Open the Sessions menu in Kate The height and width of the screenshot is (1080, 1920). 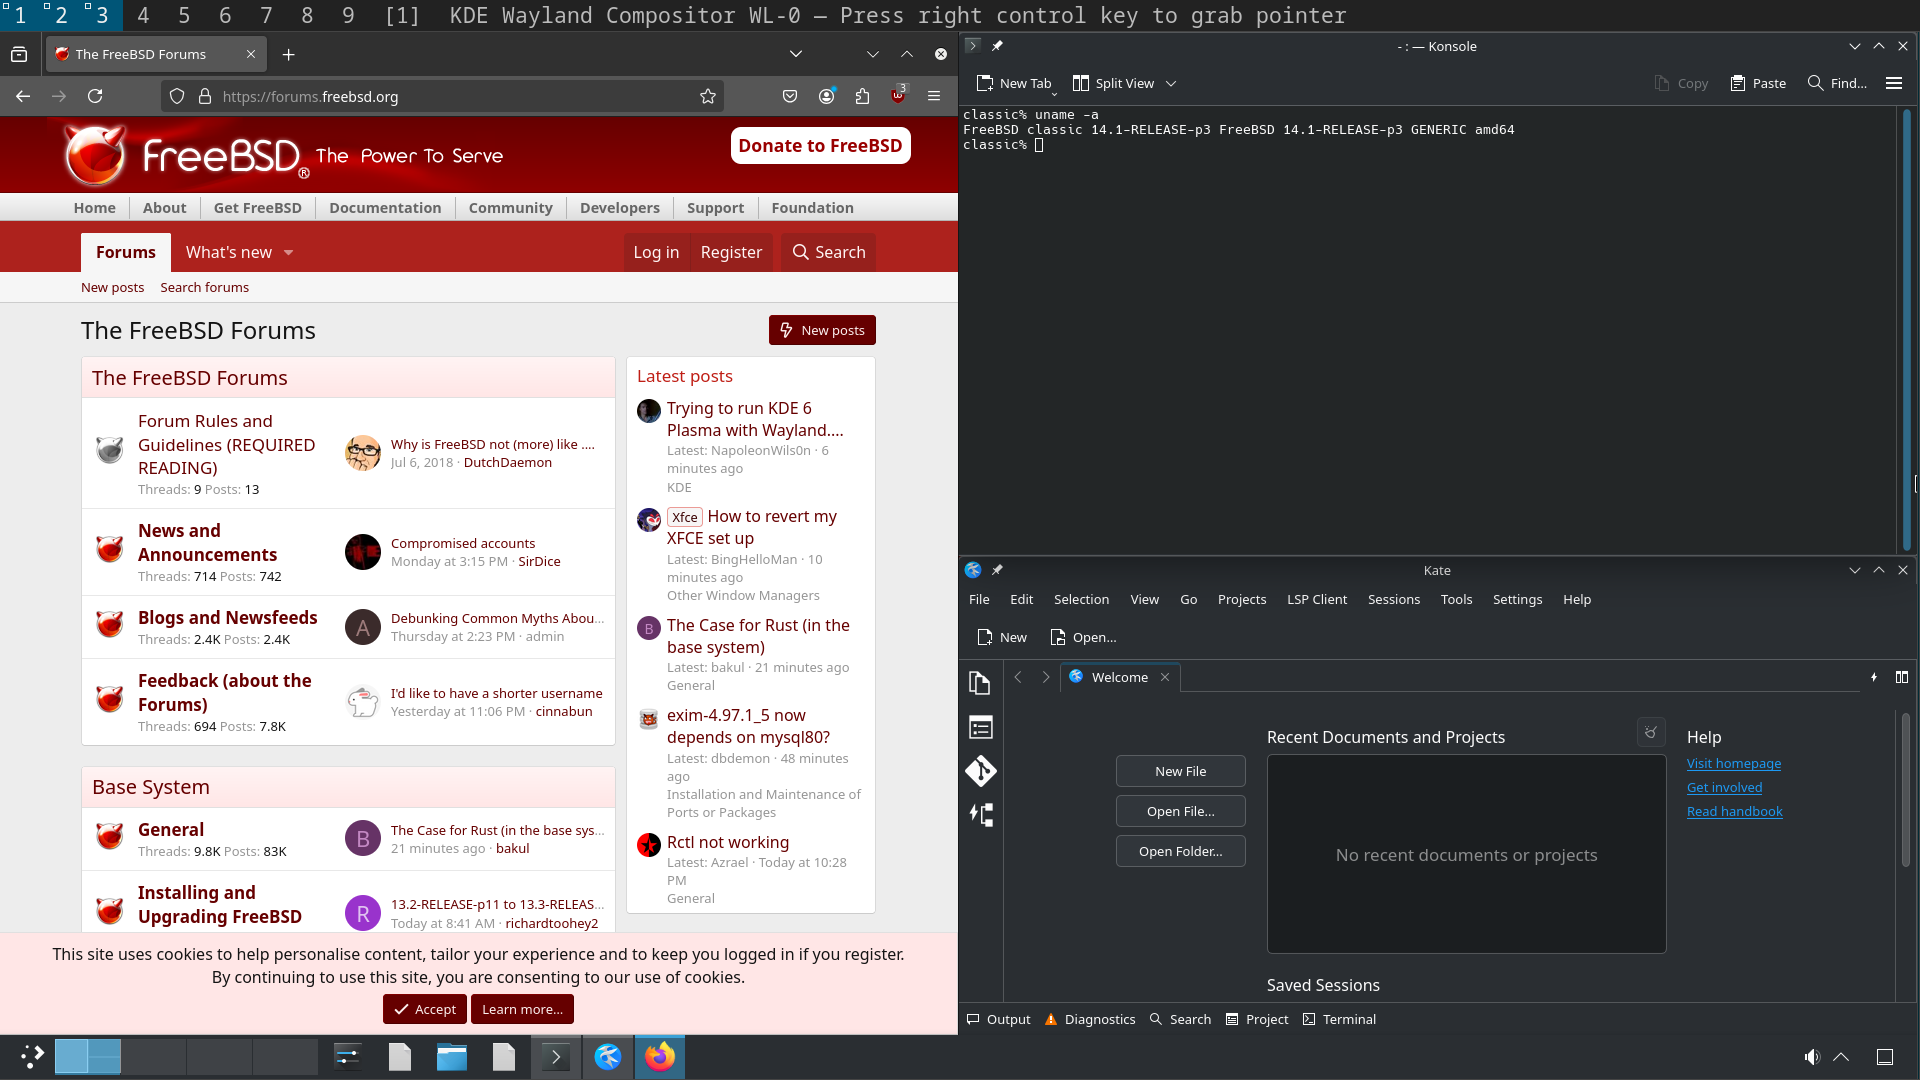(x=1393, y=600)
